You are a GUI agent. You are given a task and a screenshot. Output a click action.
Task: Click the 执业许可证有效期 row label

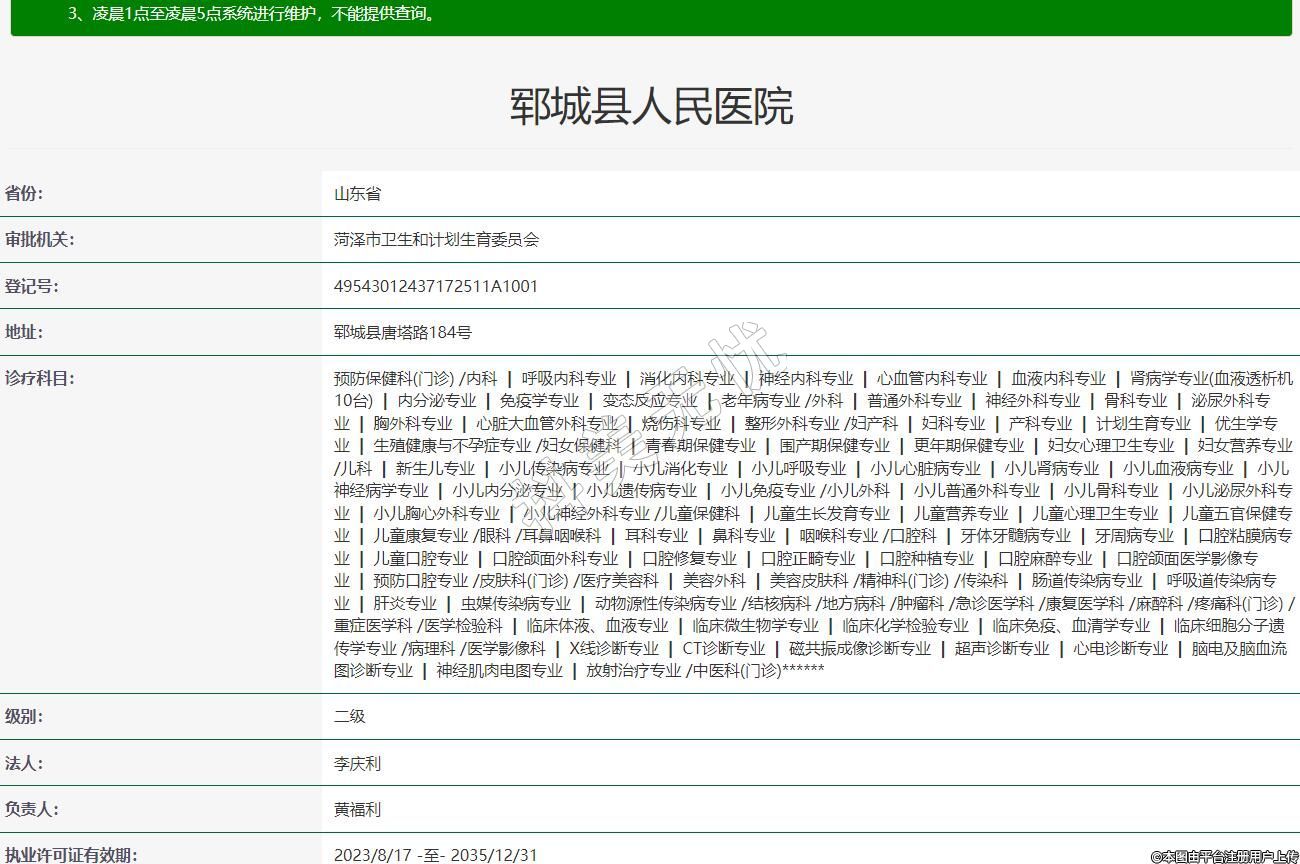click(70, 855)
